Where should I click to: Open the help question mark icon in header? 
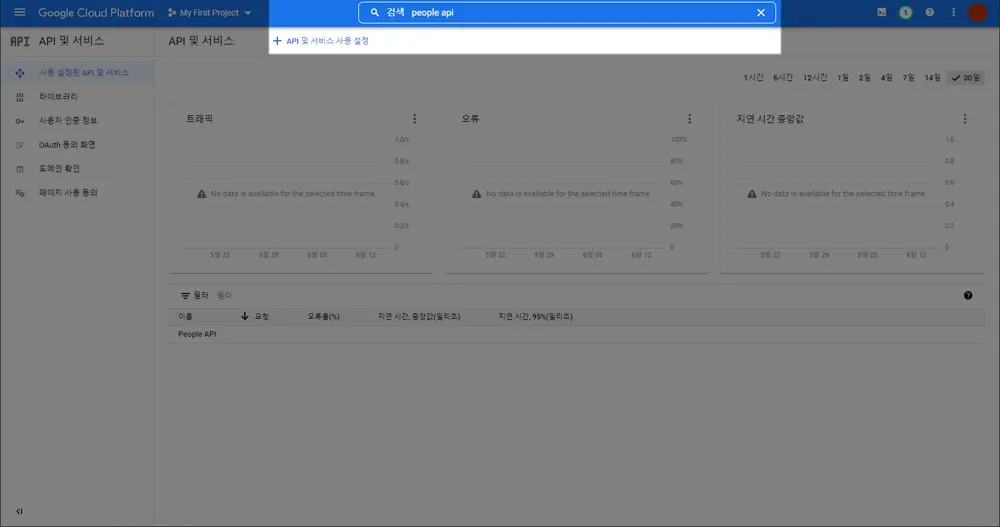[929, 12]
